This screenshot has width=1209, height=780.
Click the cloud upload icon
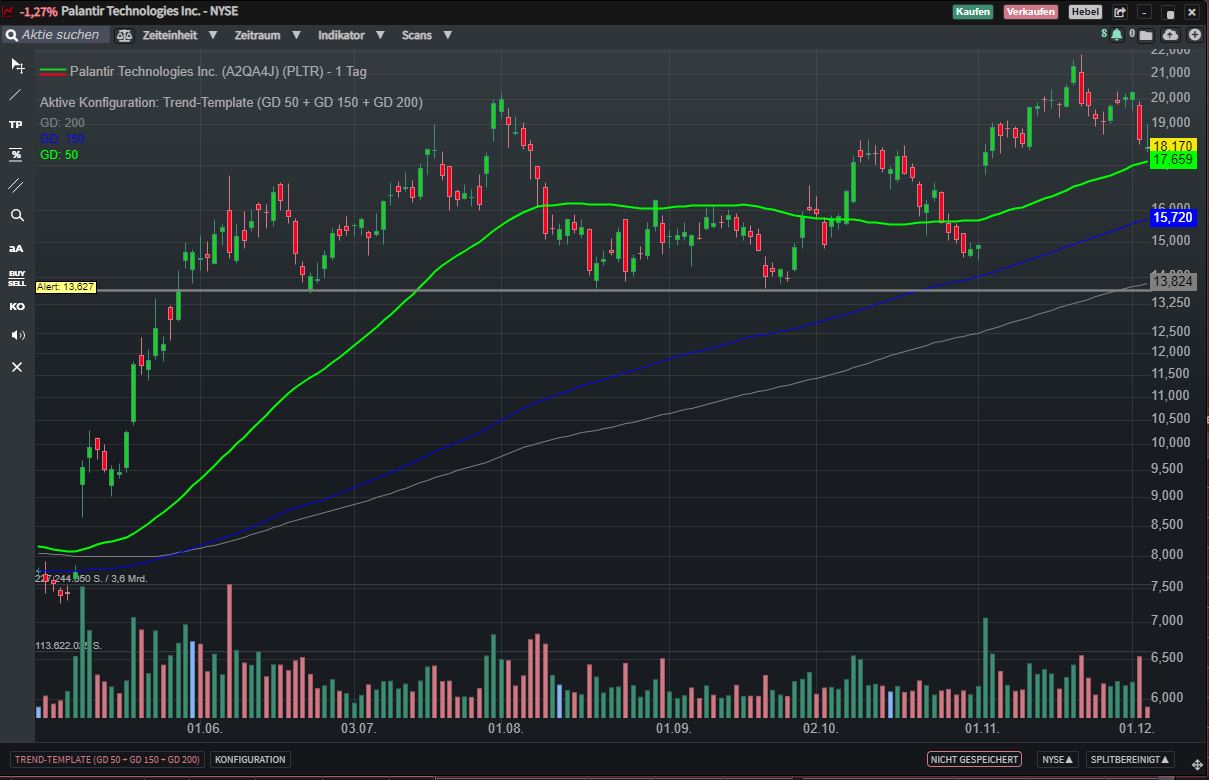[x=1171, y=35]
